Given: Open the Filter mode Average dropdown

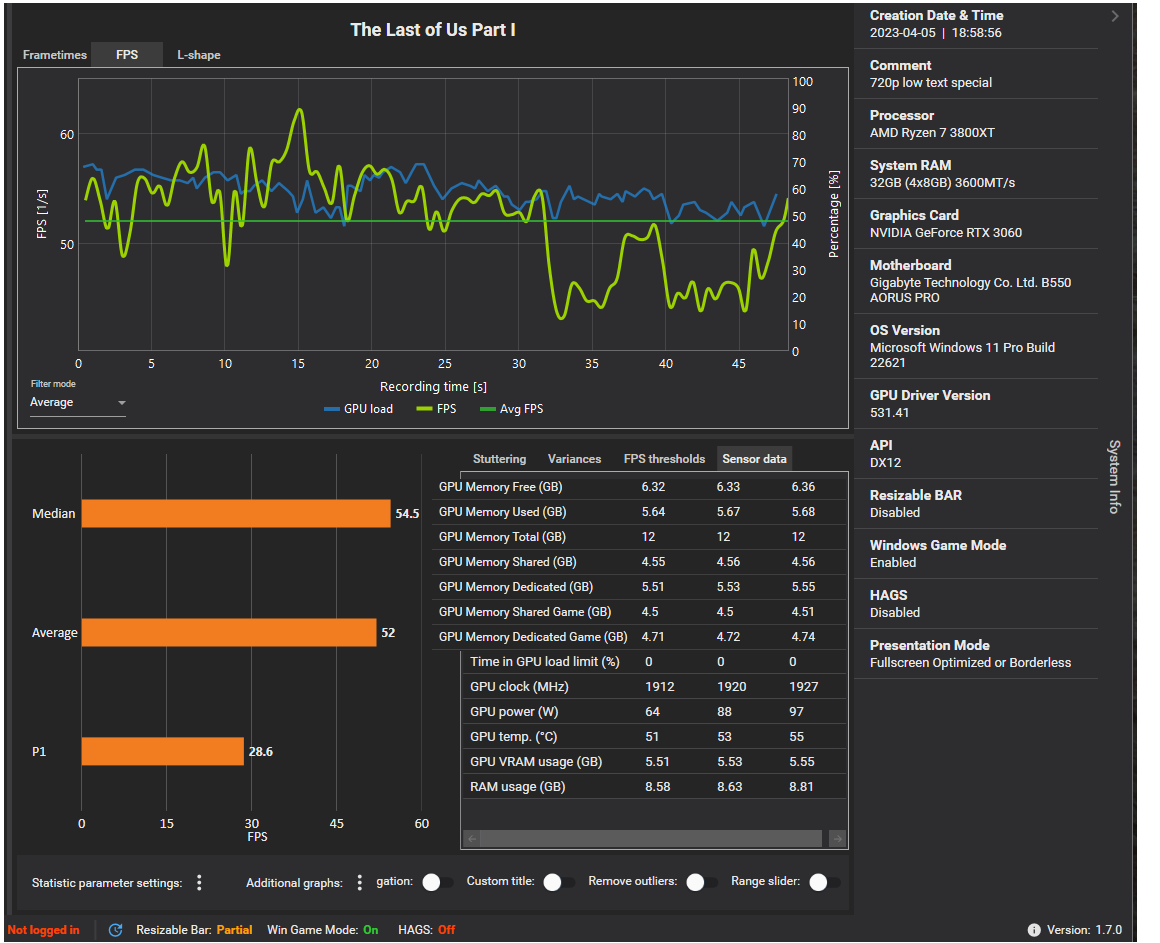Looking at the screenshot, I should (x=78, y=402).
